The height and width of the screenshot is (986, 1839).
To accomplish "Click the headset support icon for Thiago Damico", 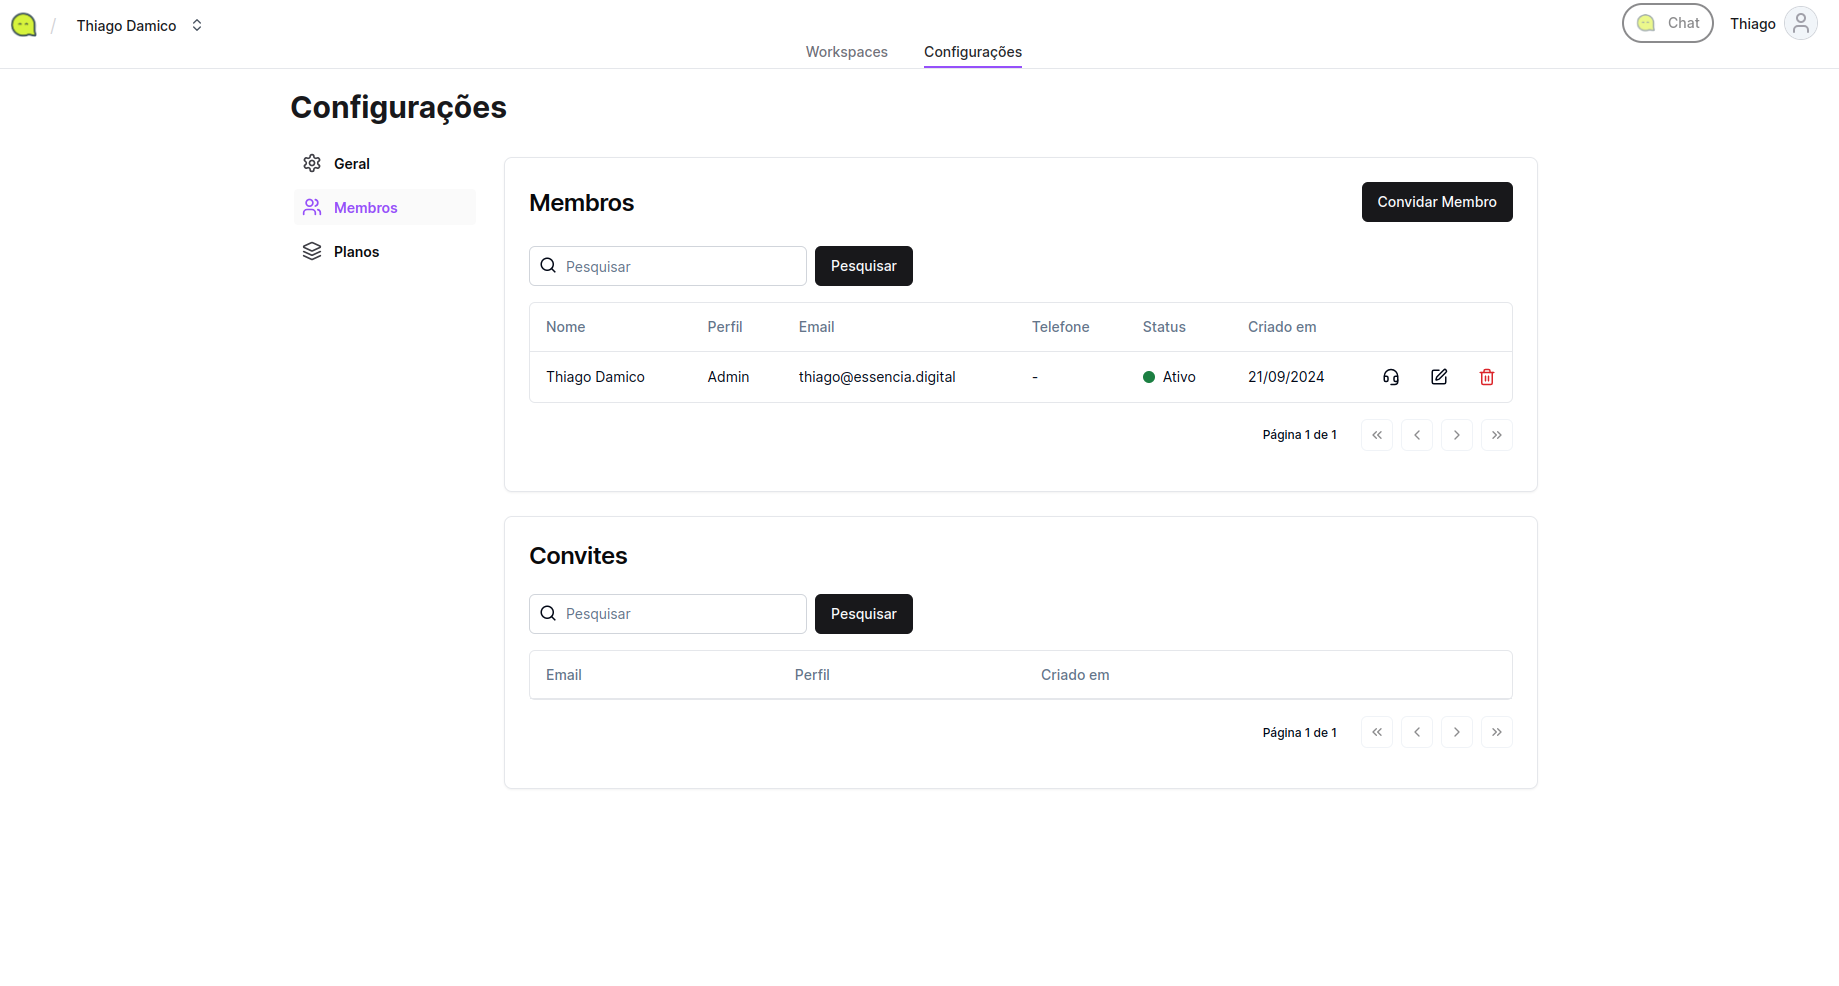I will point(1390,377).
